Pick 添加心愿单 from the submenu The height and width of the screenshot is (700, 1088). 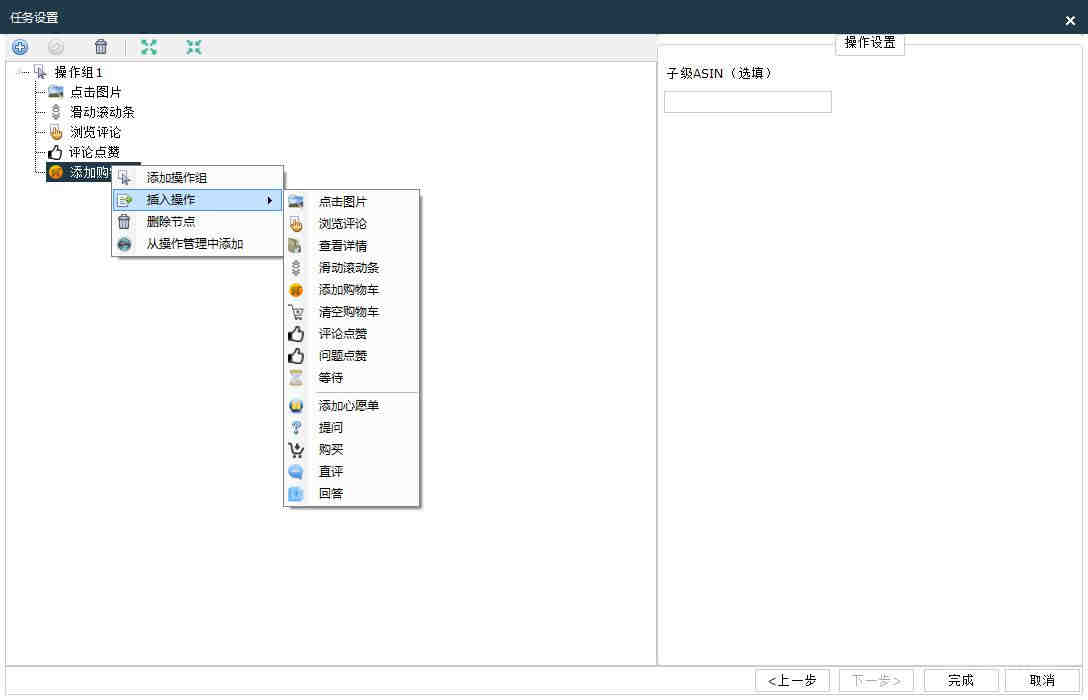click(x=349, y=406)
